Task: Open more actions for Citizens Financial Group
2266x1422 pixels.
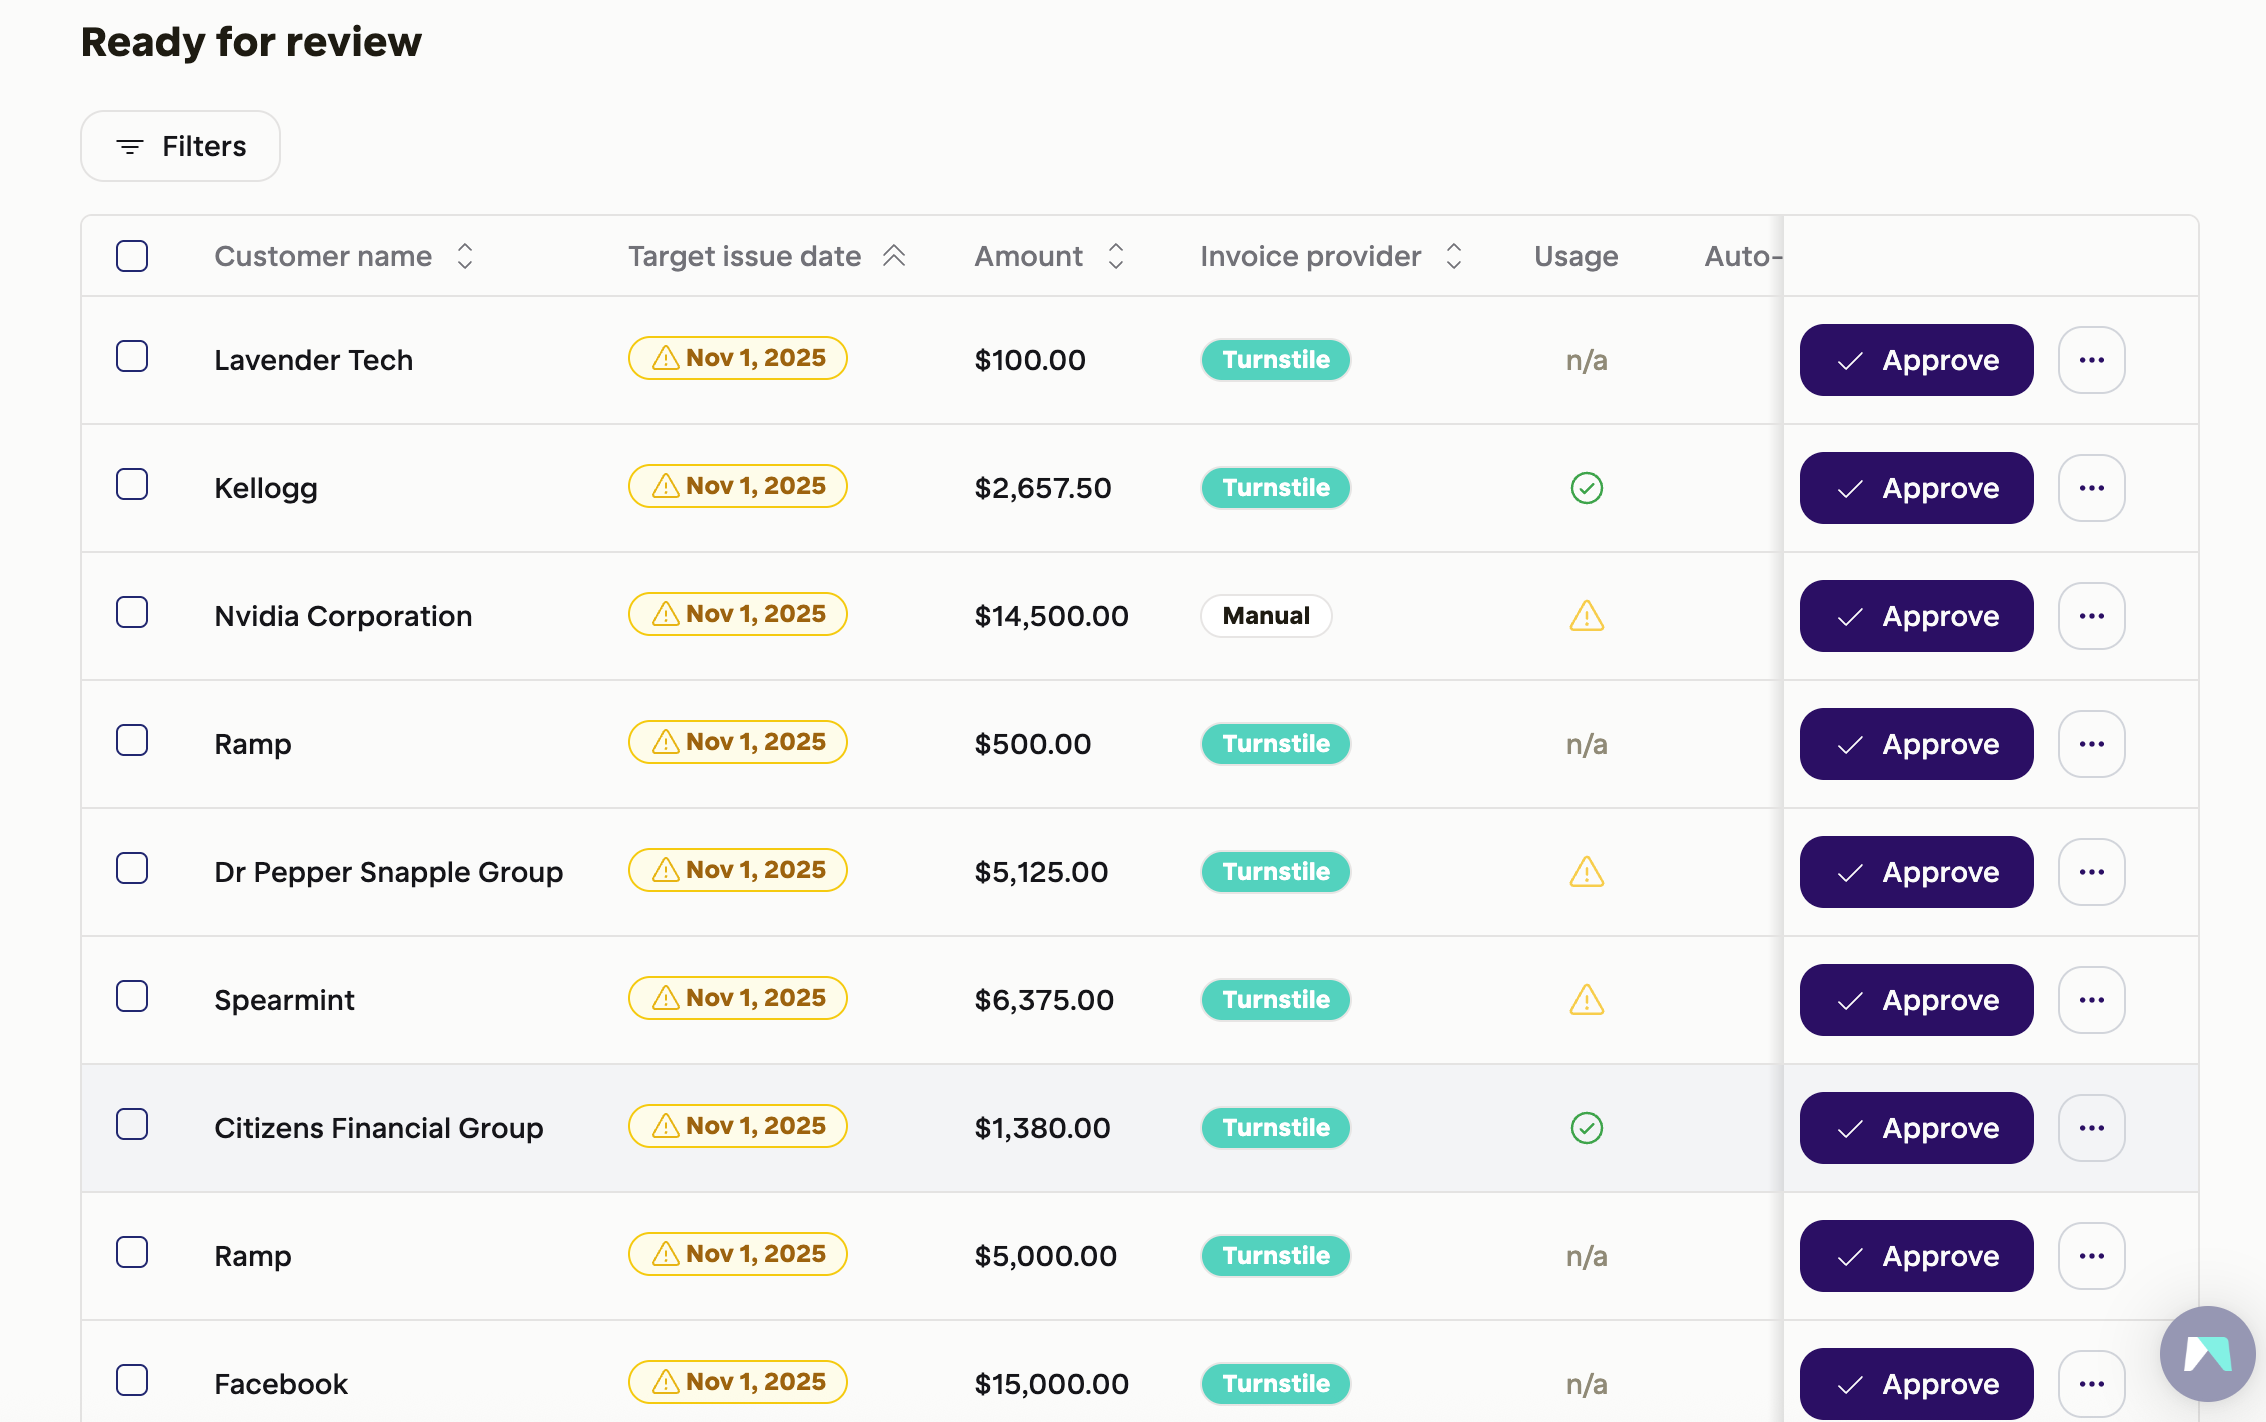Action: (2091, 1128)
